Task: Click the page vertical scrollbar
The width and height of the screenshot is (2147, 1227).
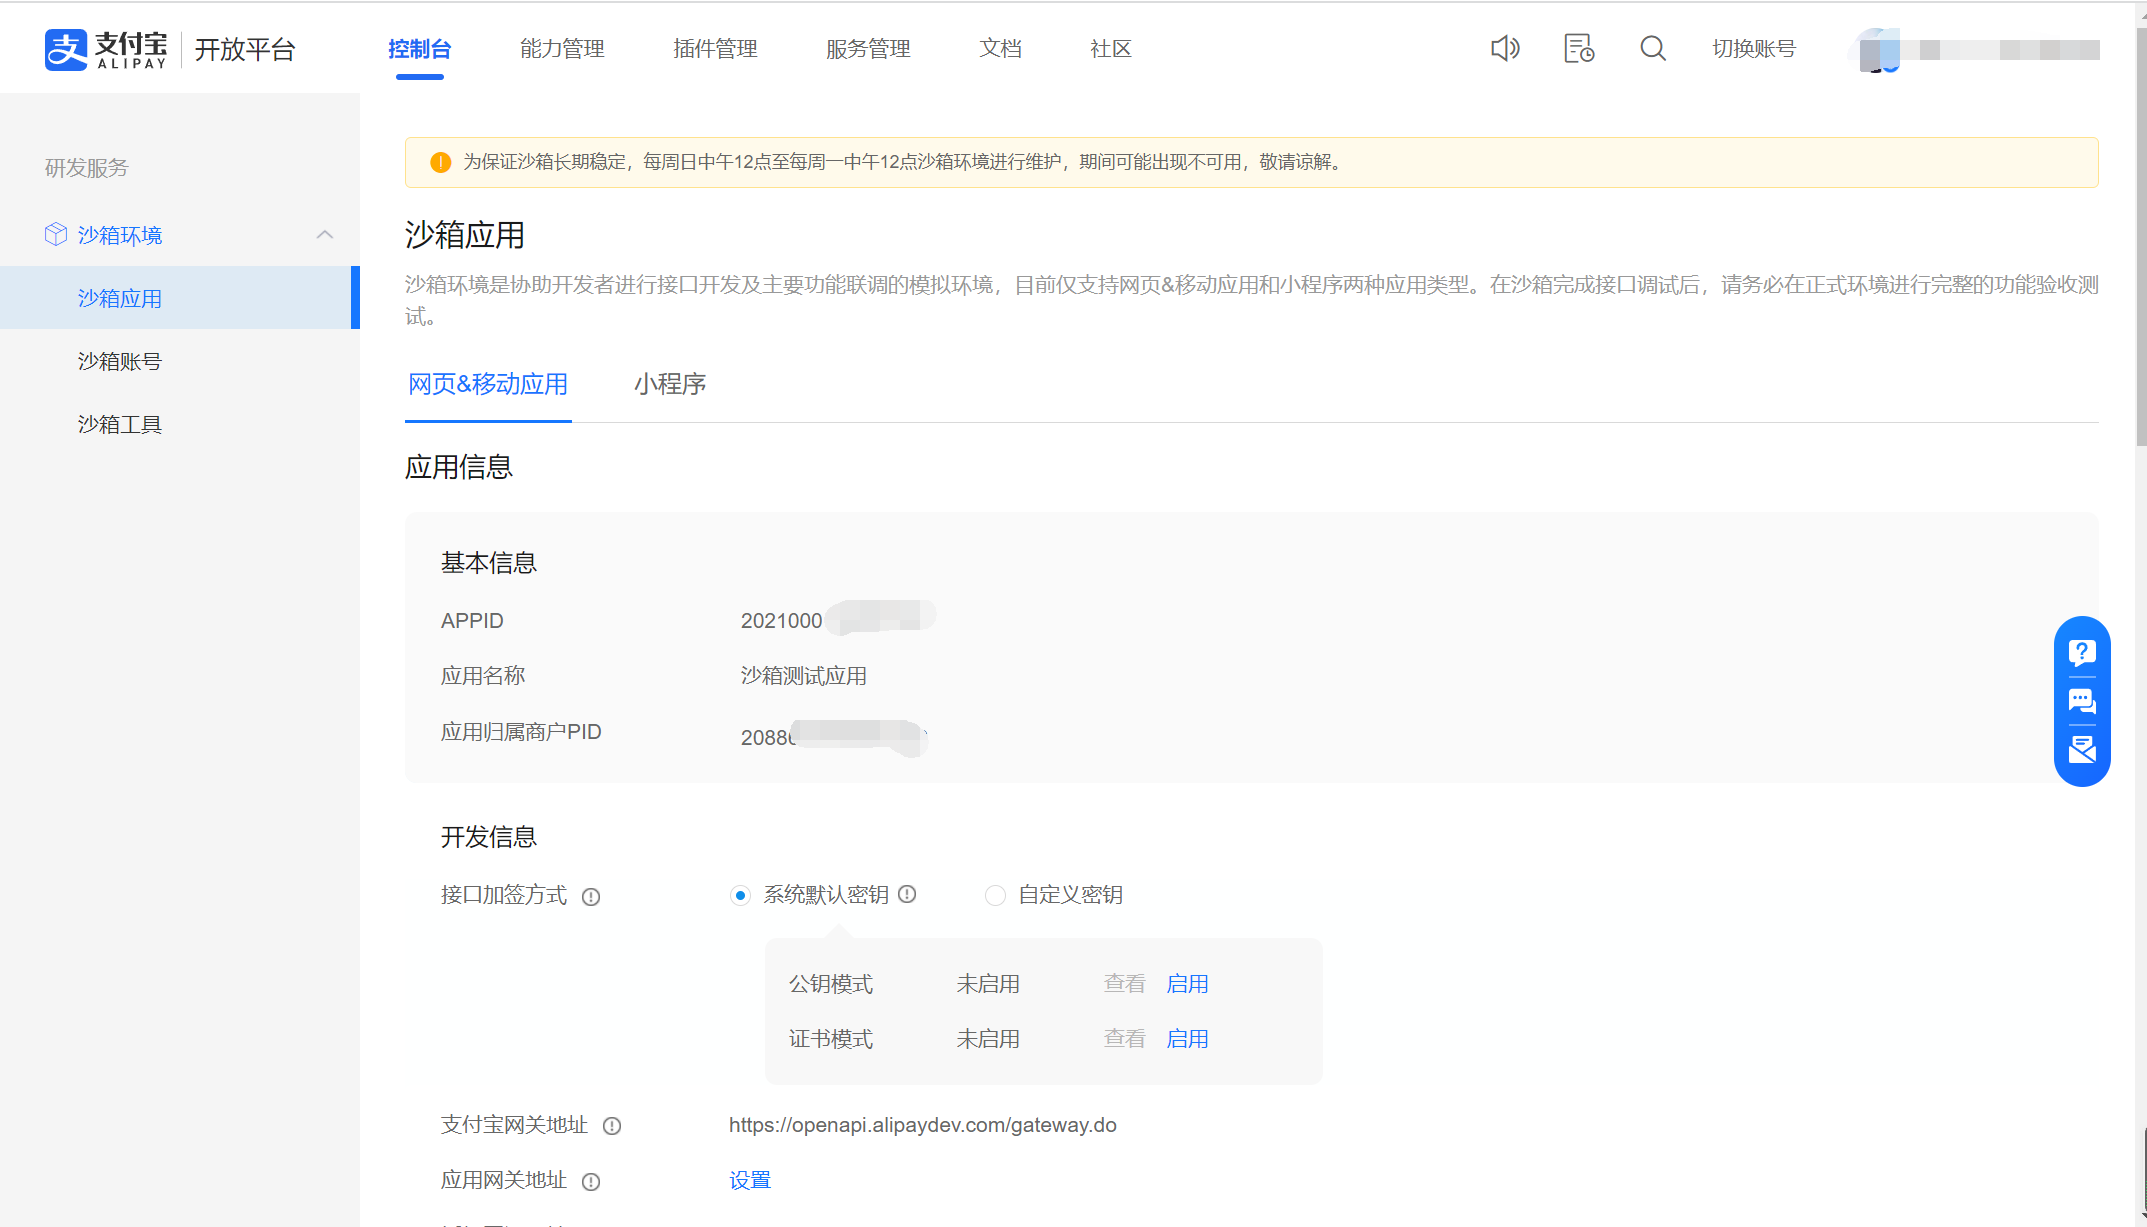Action: coord(2140,236)
